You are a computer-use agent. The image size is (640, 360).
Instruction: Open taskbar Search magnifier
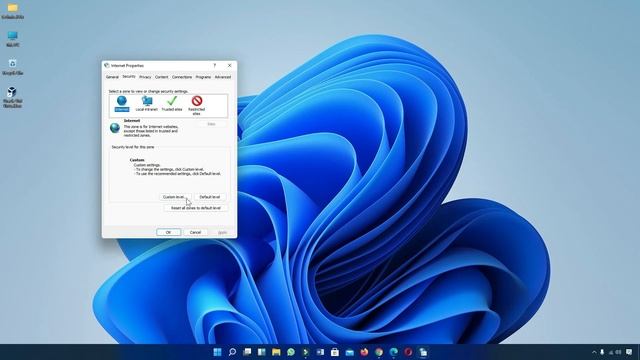point(232,352)
